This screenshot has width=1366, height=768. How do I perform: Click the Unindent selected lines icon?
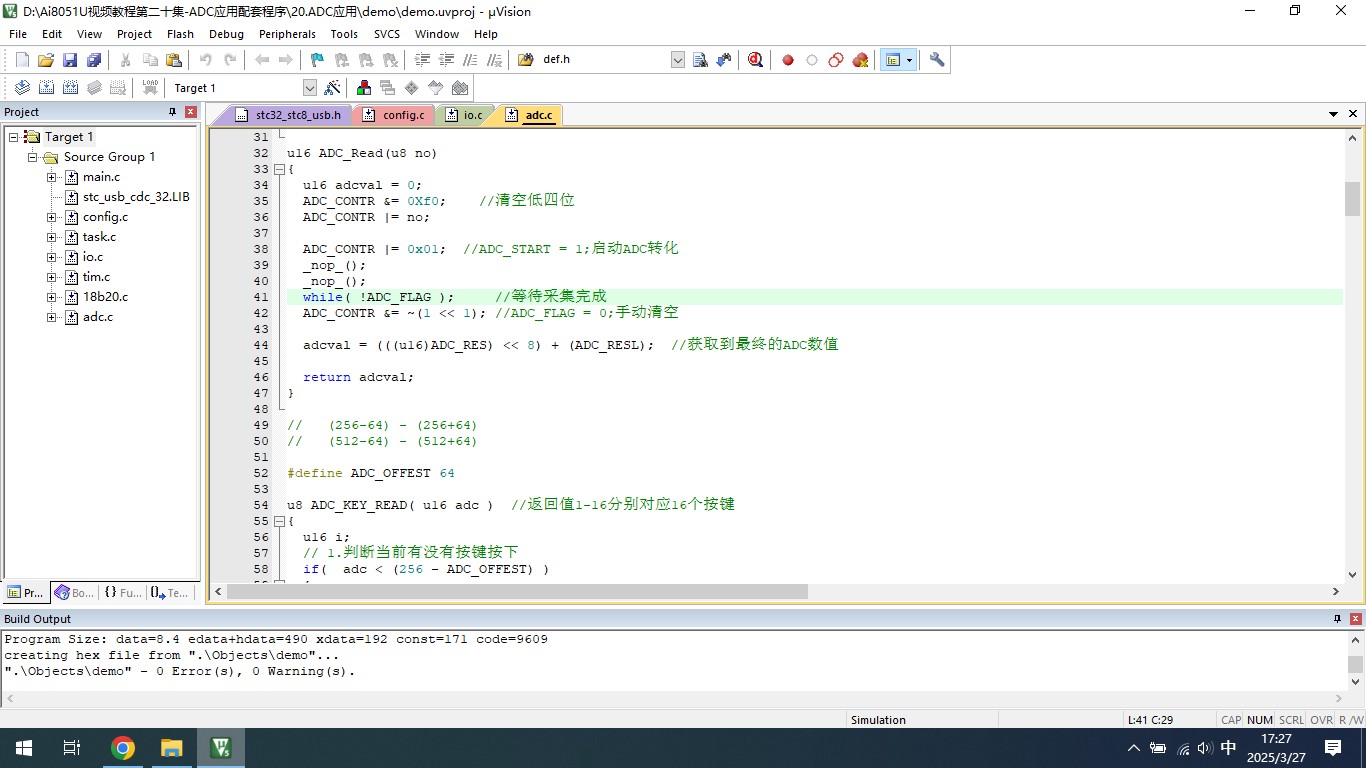(446, 60)
